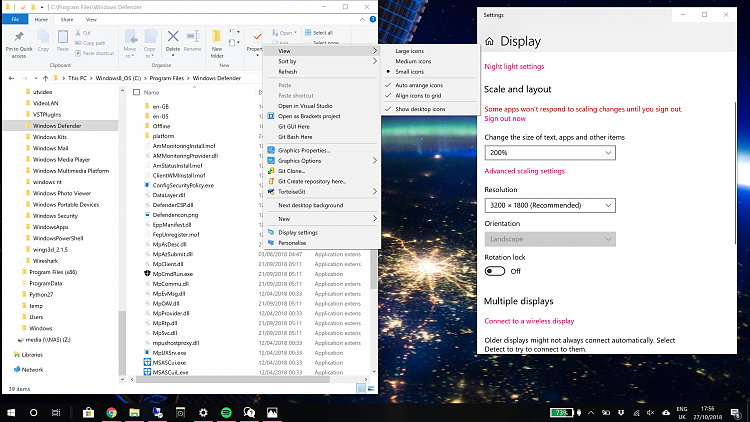Choose Personalise menu entry

pos(292,243)
